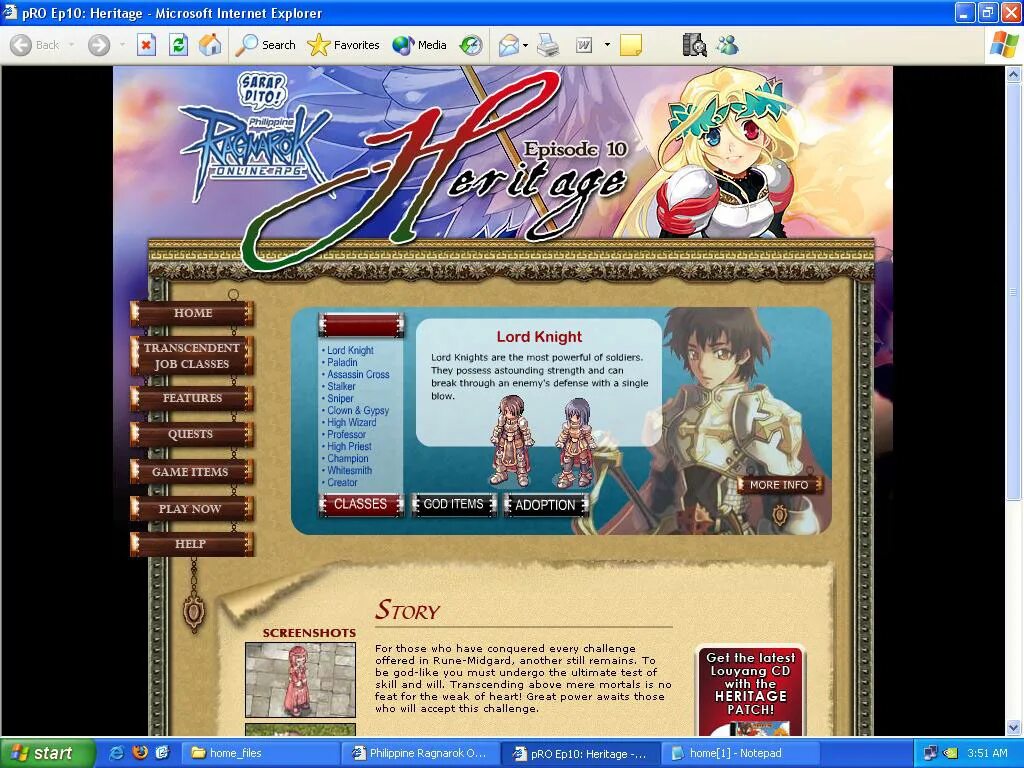Screen dimensions: 1024x768
Task: Launch Firefox from quick launch
Action: pyautogui.click(x=140, y=753)
